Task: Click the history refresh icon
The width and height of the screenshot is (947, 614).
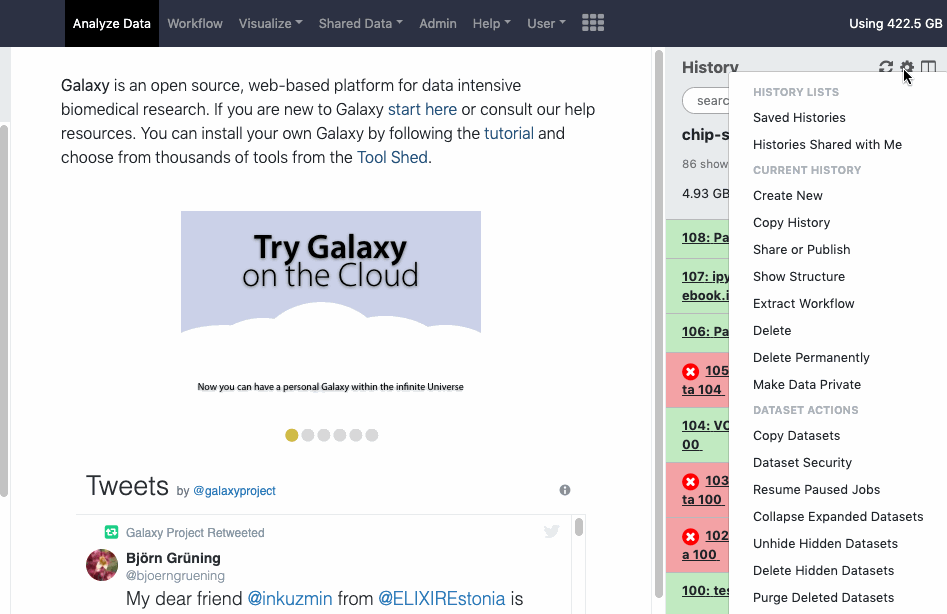Action: point(885,68)
